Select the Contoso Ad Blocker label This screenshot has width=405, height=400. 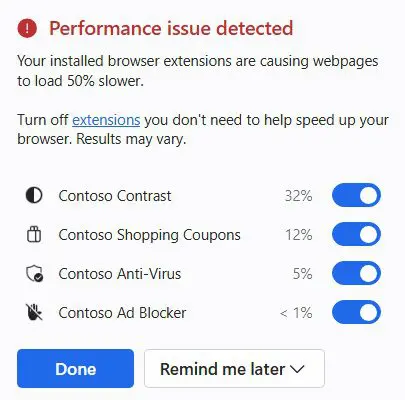[122, 313]
